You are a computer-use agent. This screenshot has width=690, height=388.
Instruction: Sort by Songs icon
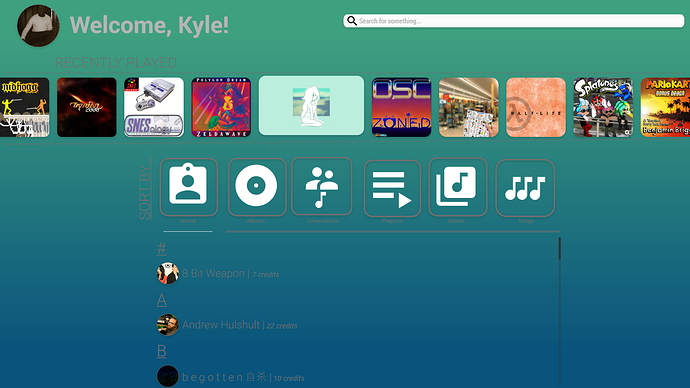coord(525,188)
